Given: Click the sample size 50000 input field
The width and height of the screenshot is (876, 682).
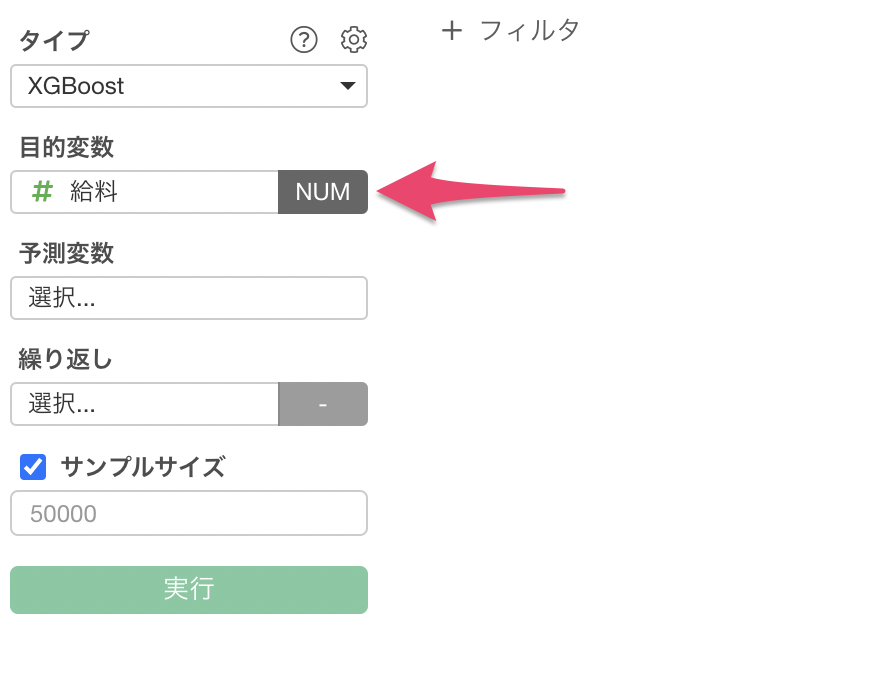Looking at the screenshot, I should 189,513.
